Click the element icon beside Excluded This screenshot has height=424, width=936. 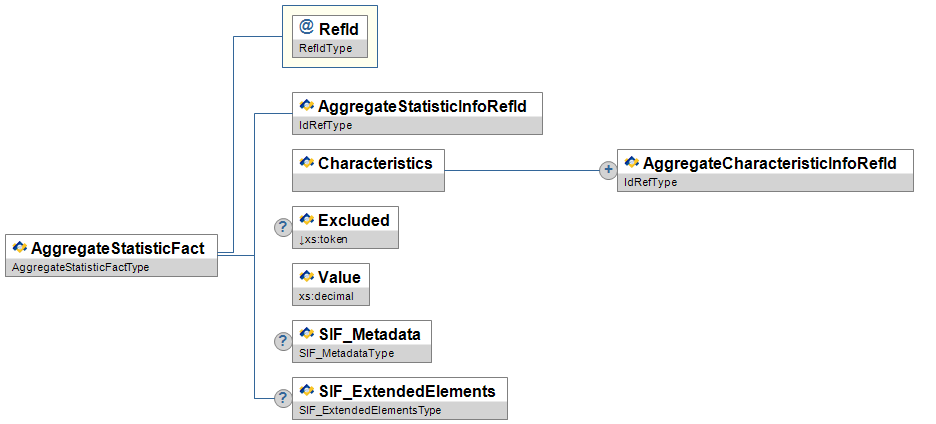click(306, 219)
